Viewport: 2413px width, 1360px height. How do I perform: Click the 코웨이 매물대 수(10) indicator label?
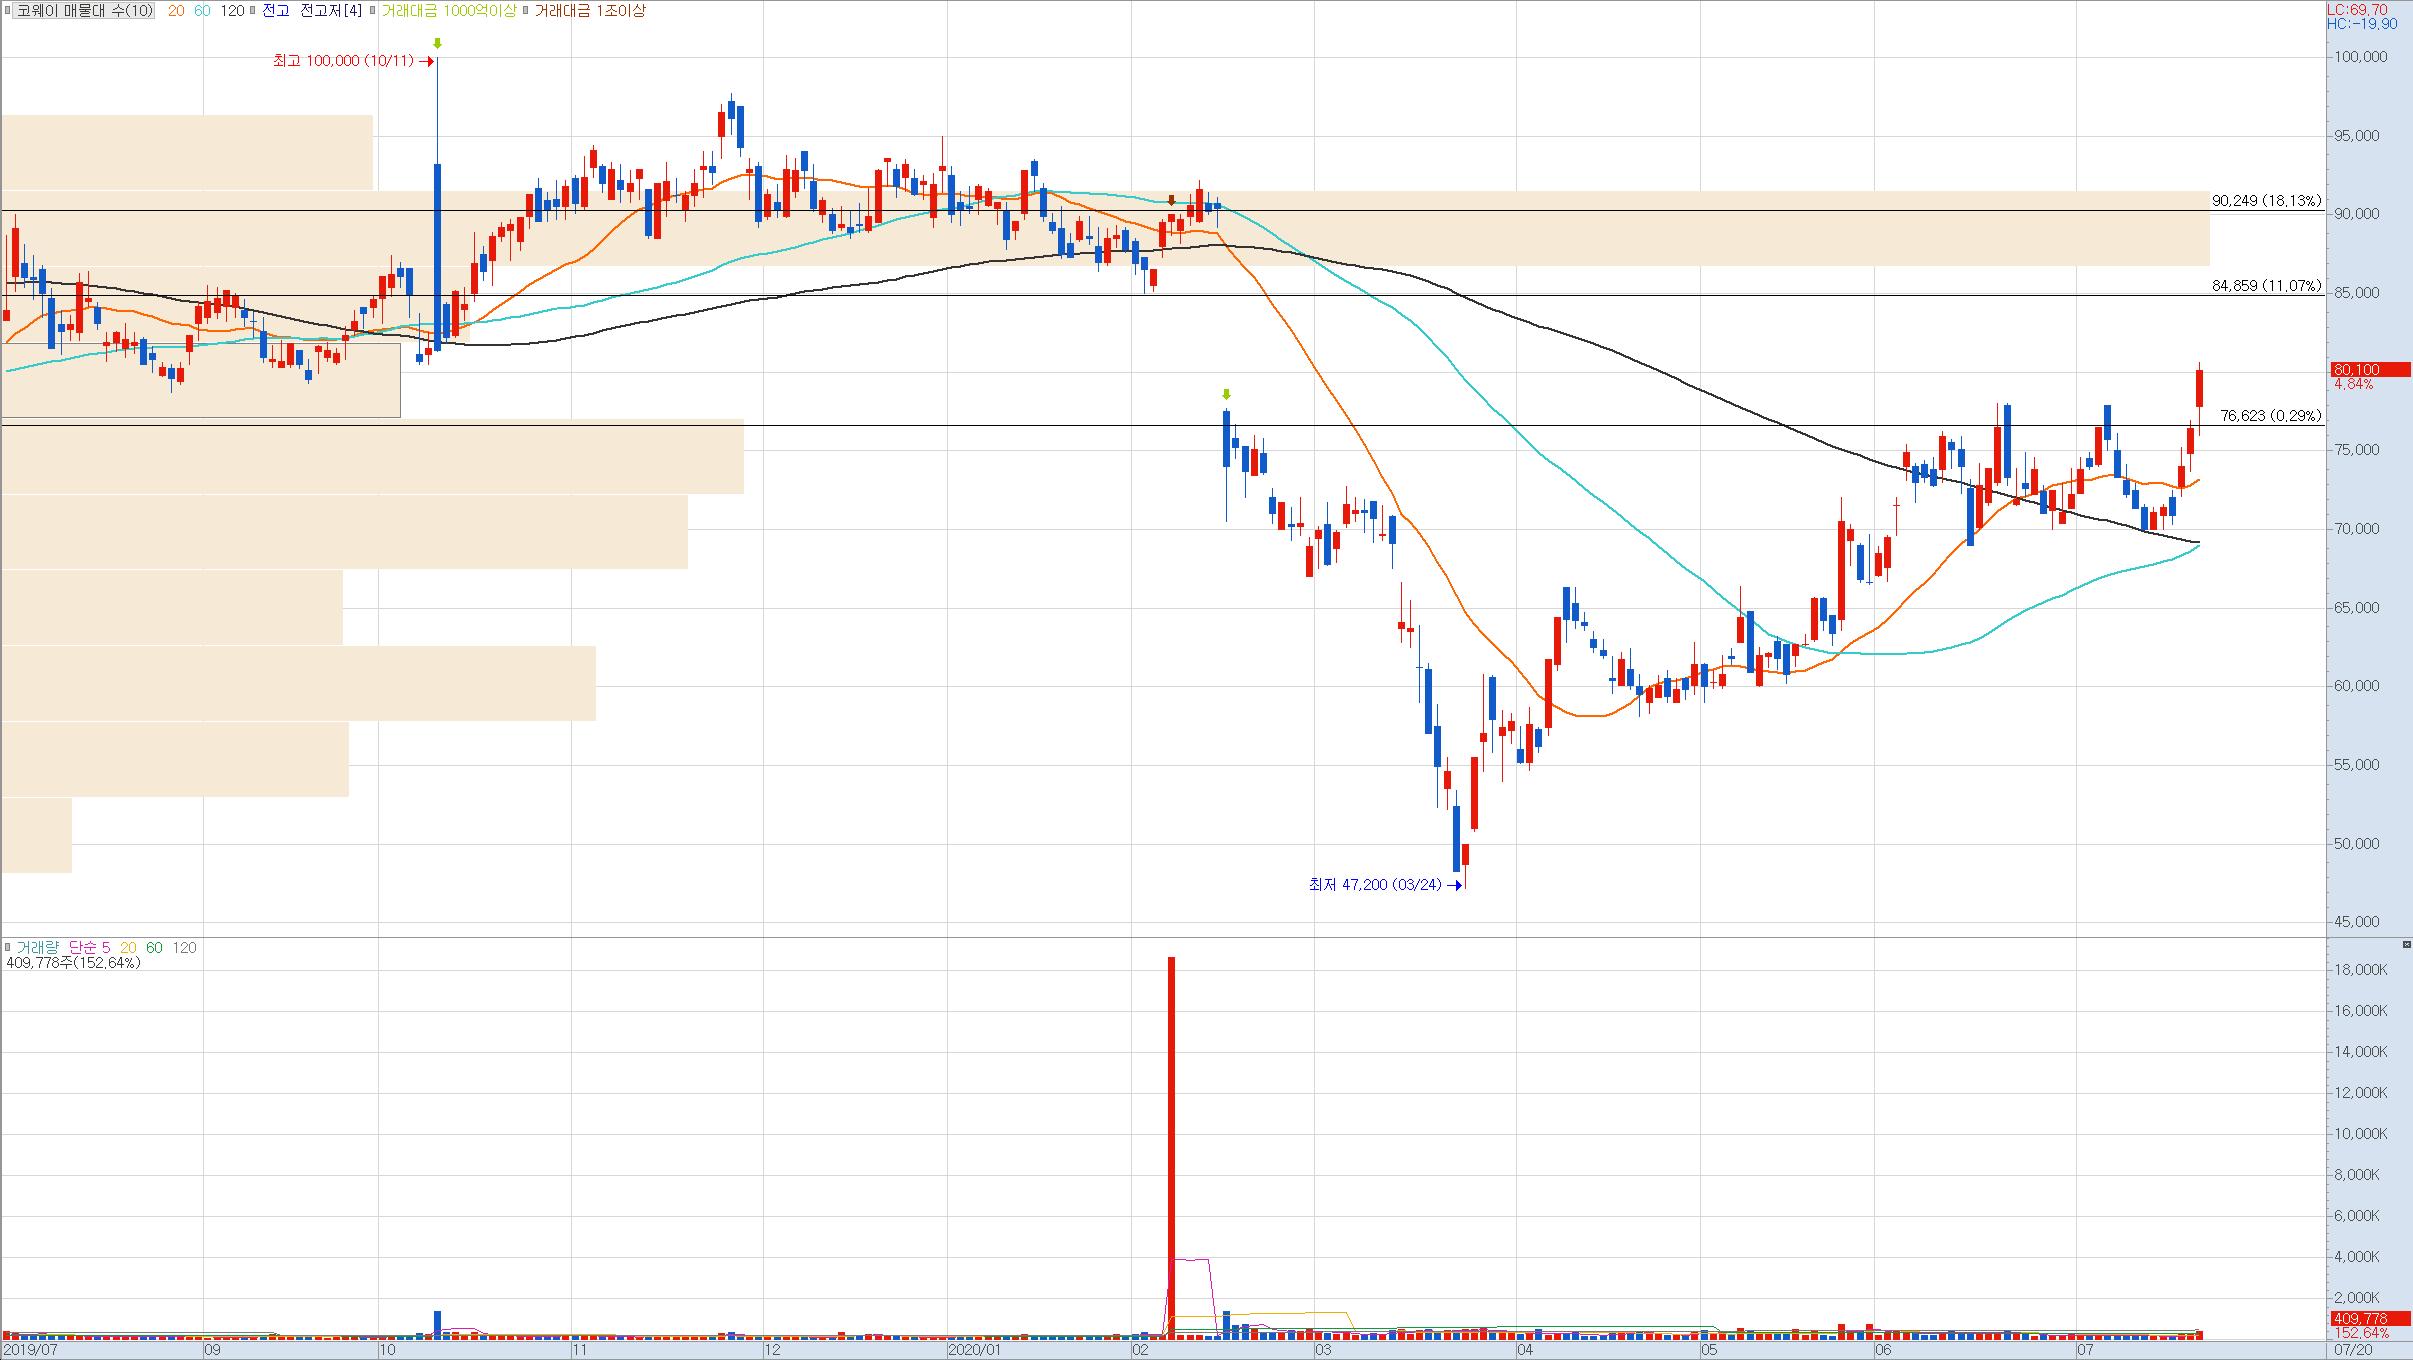point(85,11)
